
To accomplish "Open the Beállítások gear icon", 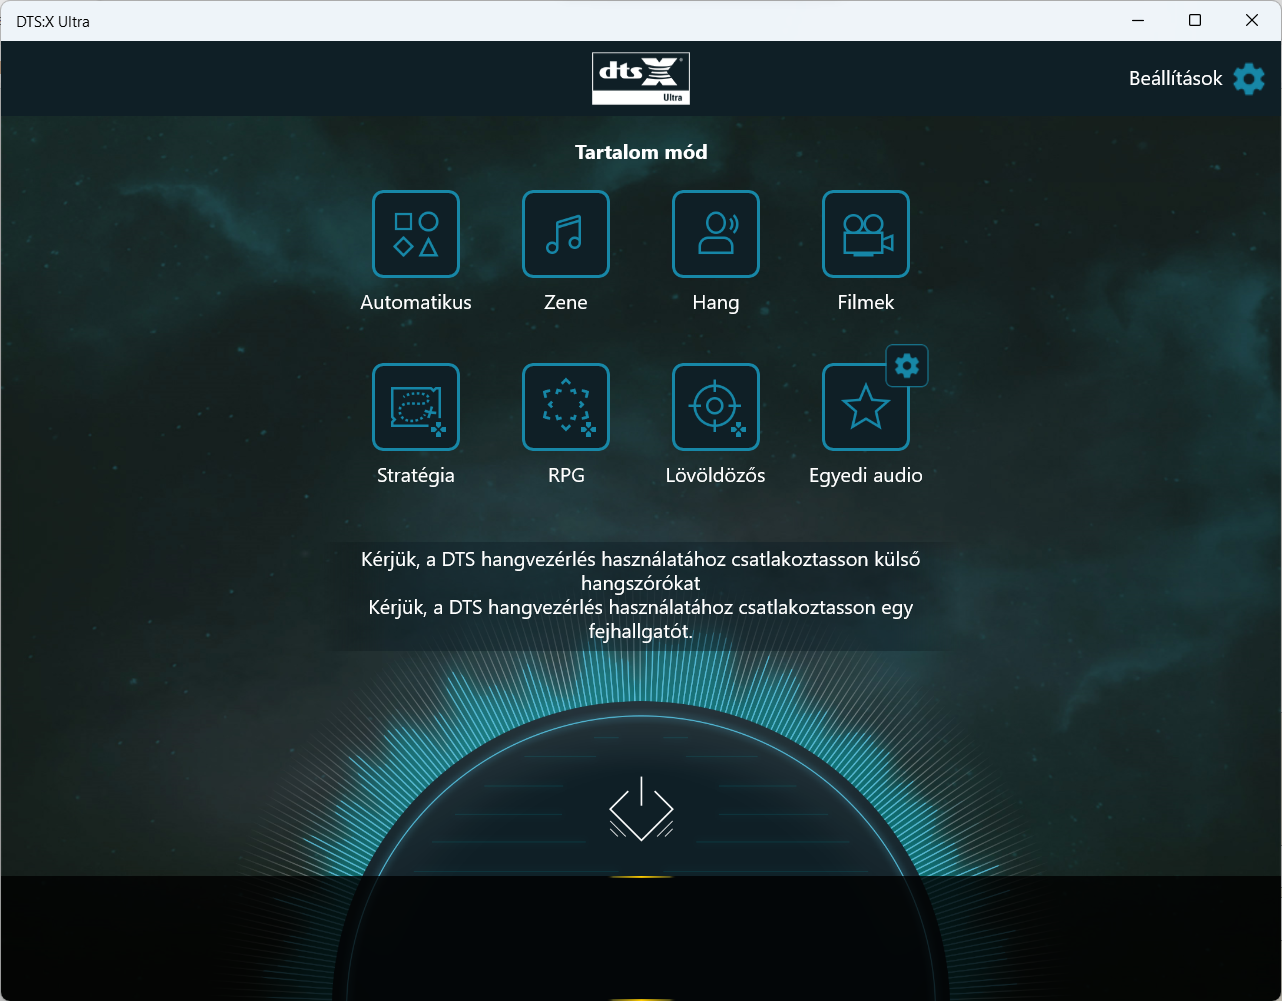I will click(x=1249, y=79).
